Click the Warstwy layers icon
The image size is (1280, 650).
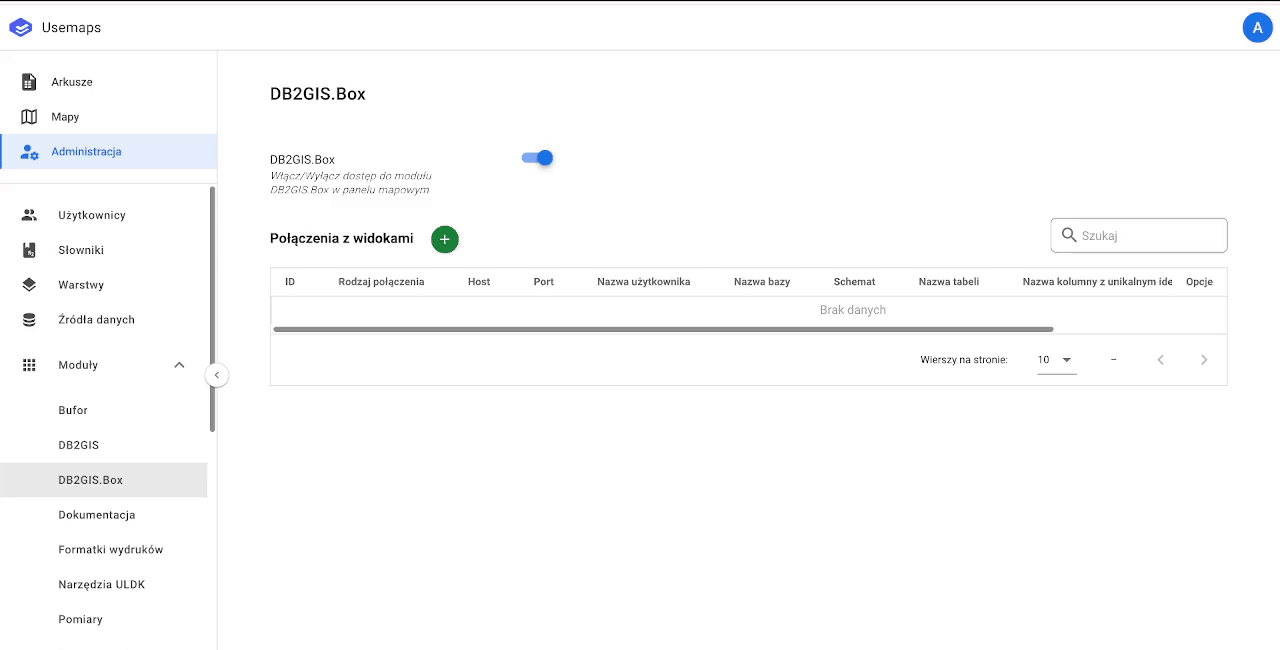pyautogui.click(x=29, y=285)
